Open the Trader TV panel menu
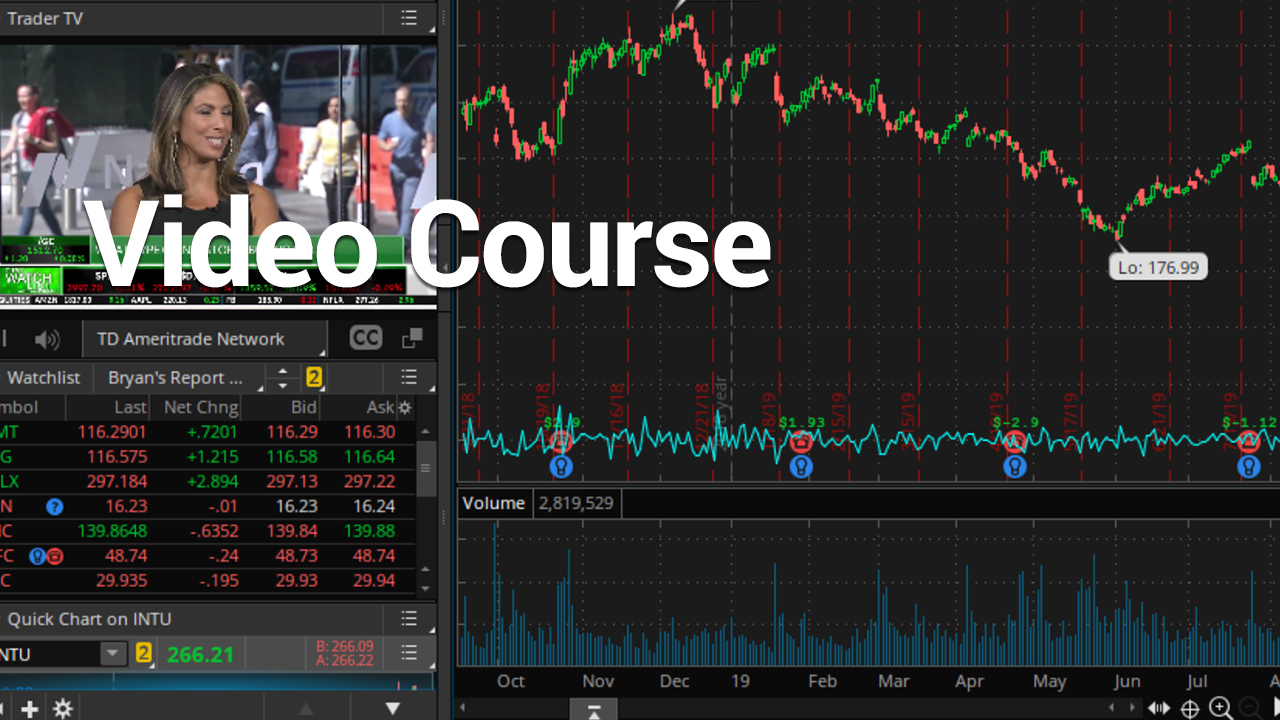The width and height of the screenshot is (1280, 720). (x=409, y=18)
